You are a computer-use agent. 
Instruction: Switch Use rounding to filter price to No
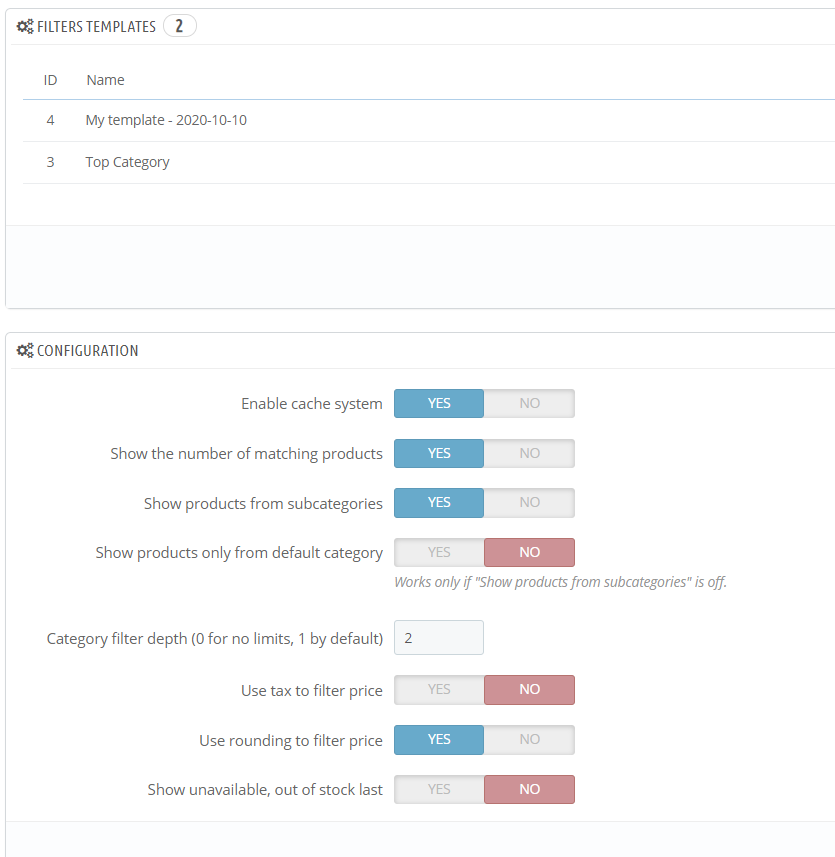pyautogui.click(x=529, y=739)
